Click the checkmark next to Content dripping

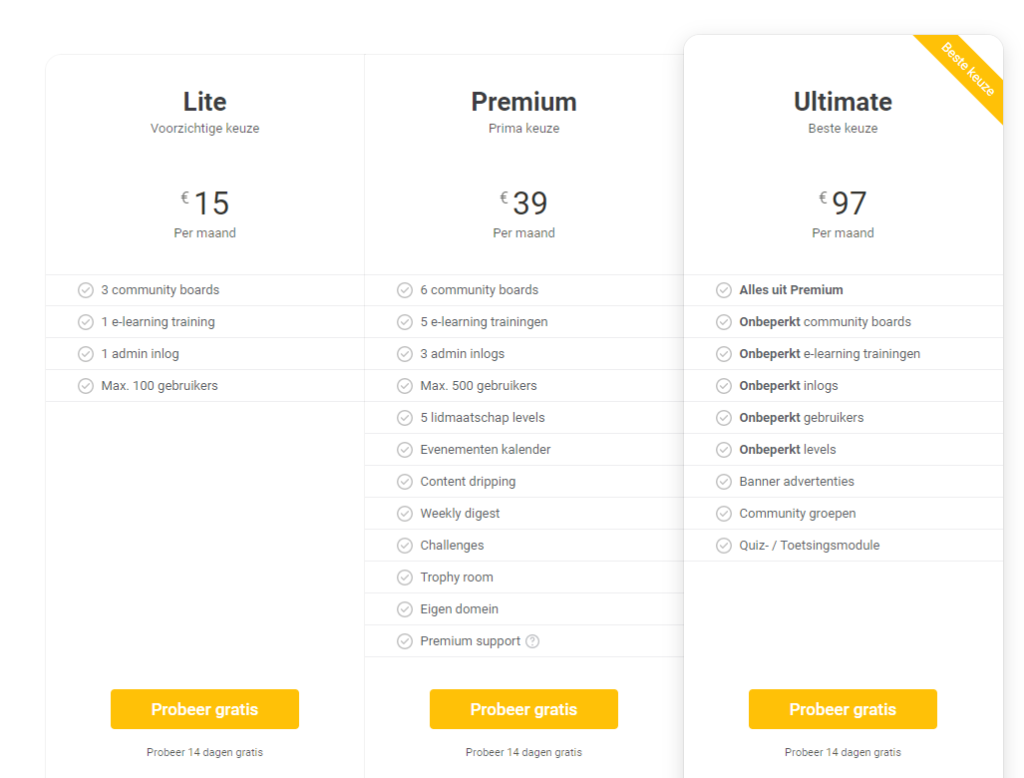405,481
